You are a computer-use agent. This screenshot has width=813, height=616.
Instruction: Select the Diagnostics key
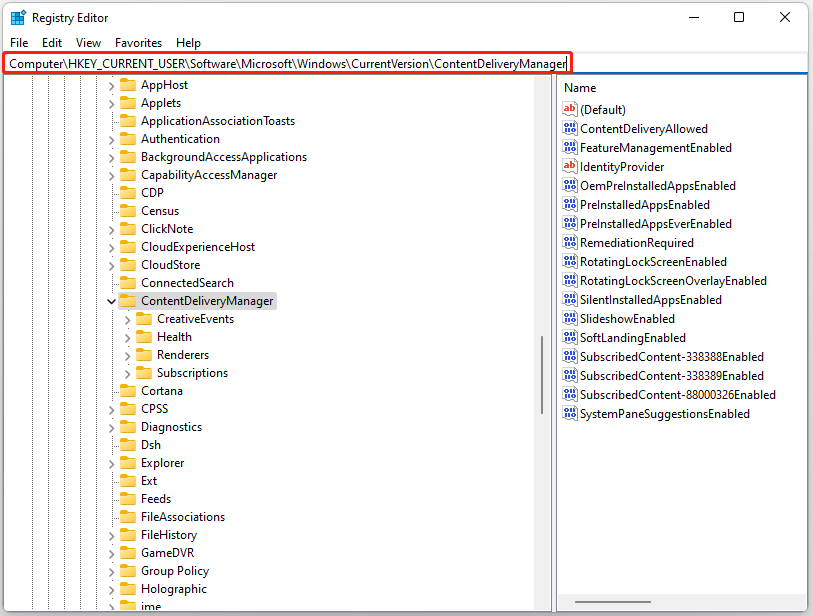(x=172, y=427)
